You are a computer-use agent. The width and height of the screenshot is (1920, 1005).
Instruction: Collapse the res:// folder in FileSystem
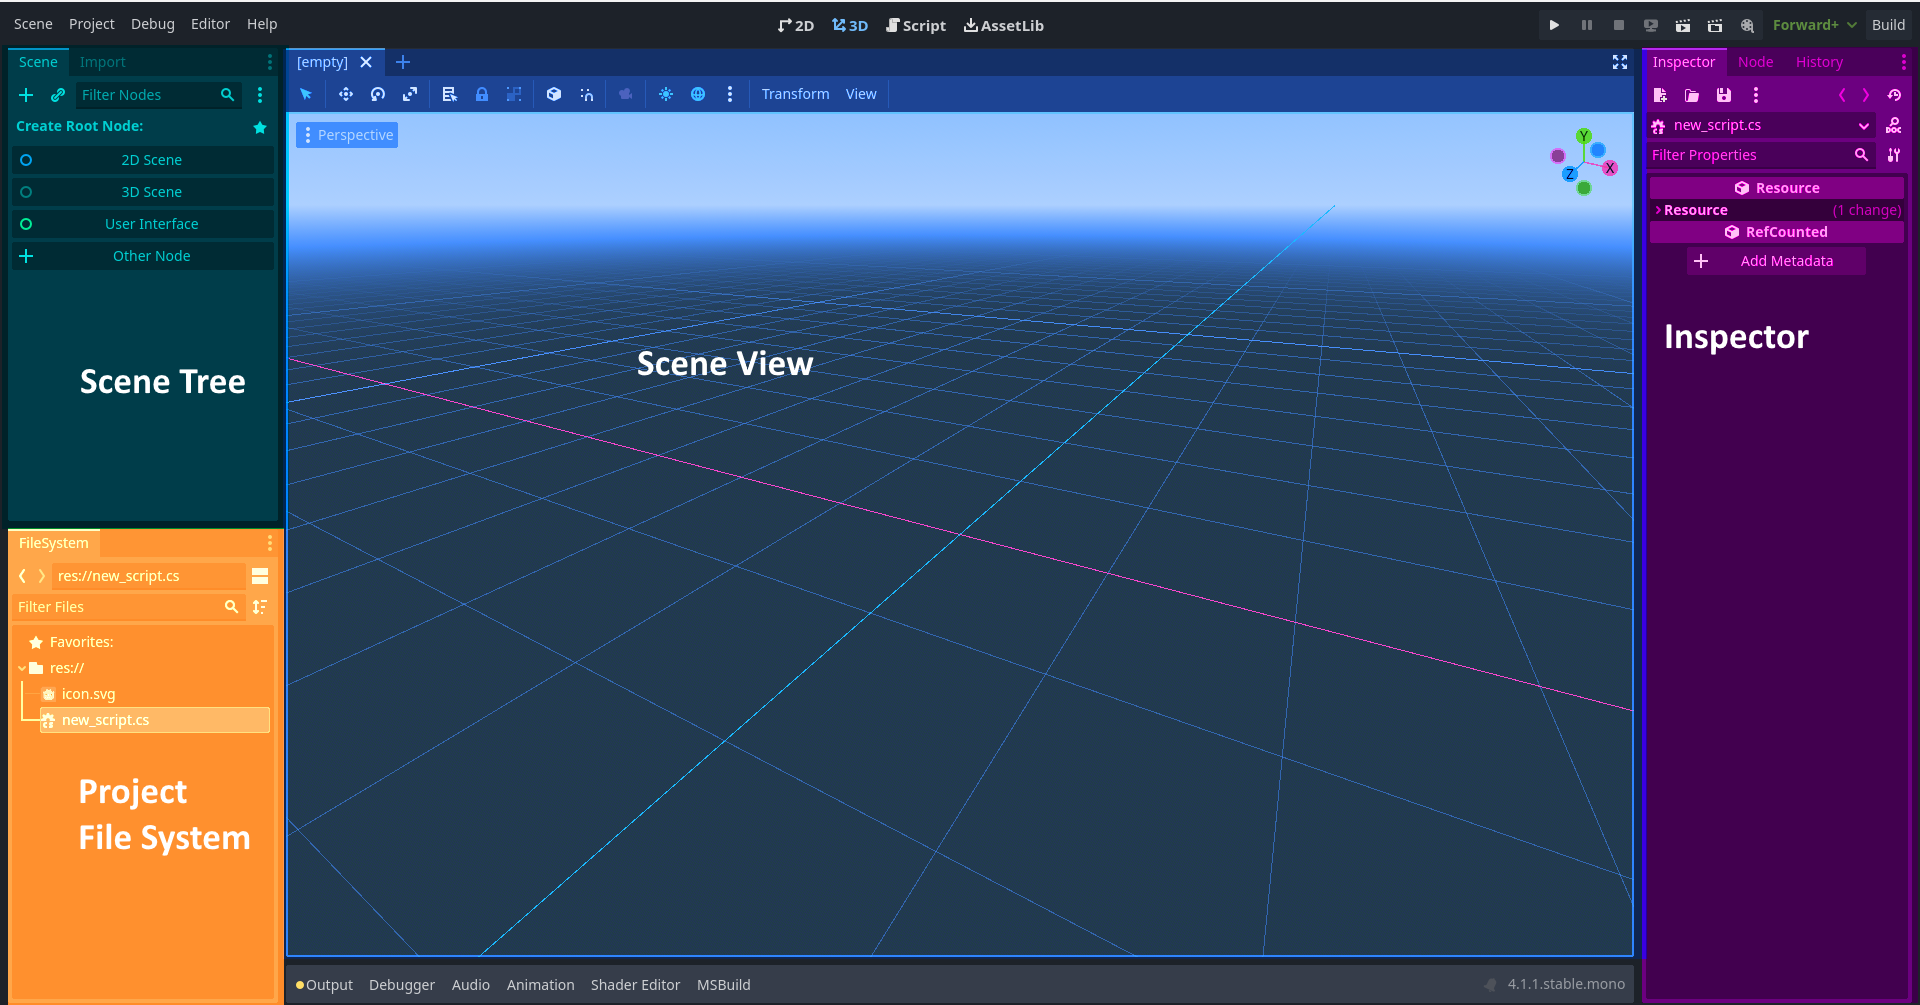(x=21, y=668)
